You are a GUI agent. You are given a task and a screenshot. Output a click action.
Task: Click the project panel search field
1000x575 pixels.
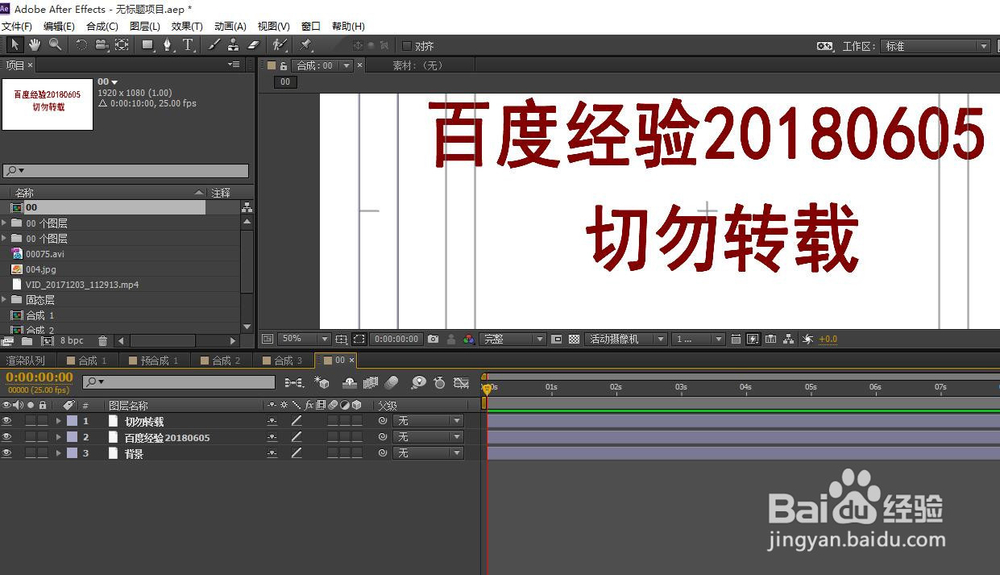(x=126, y=170)
